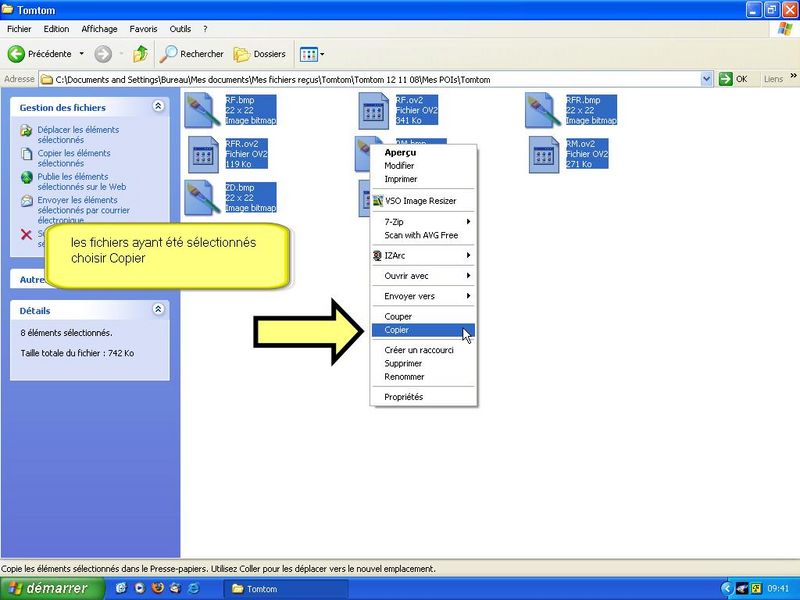The width and height of the screenshot is (800, 600).
Task: Select the RF.bmp bitmap file icon
Action: click(x=202, y=110)
